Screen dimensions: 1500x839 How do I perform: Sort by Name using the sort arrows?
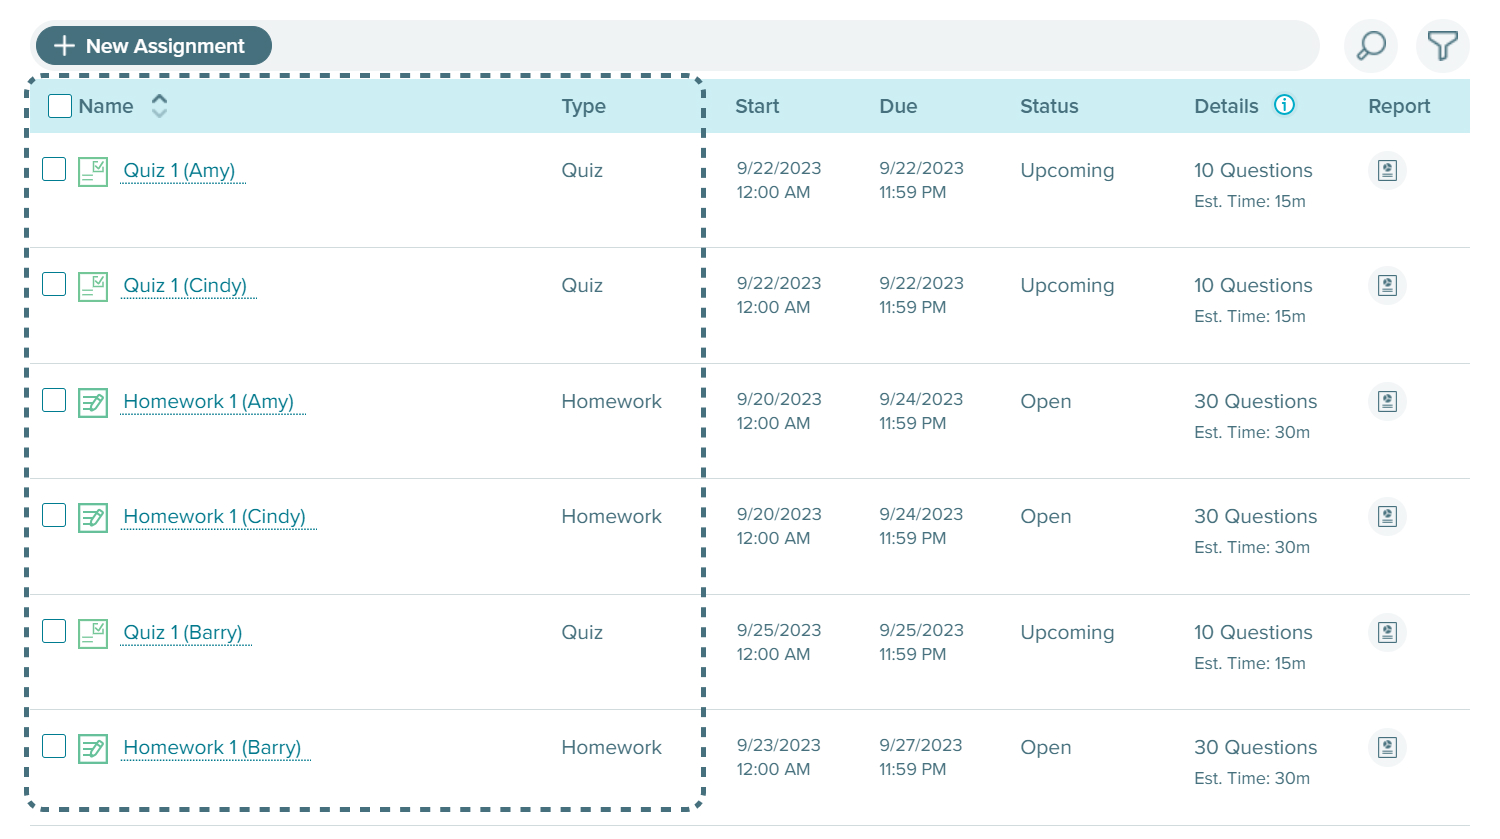click(159, 106)
